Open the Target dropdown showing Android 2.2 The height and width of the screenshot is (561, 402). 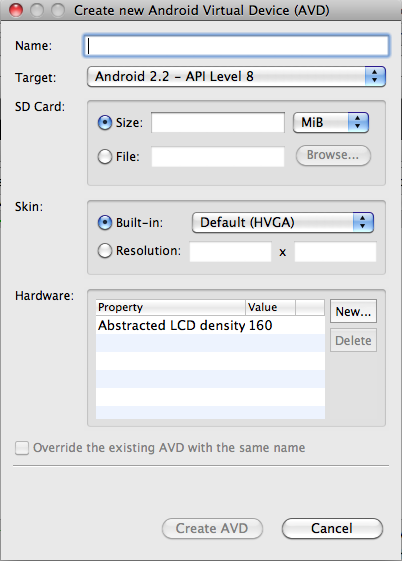(236, 77)
